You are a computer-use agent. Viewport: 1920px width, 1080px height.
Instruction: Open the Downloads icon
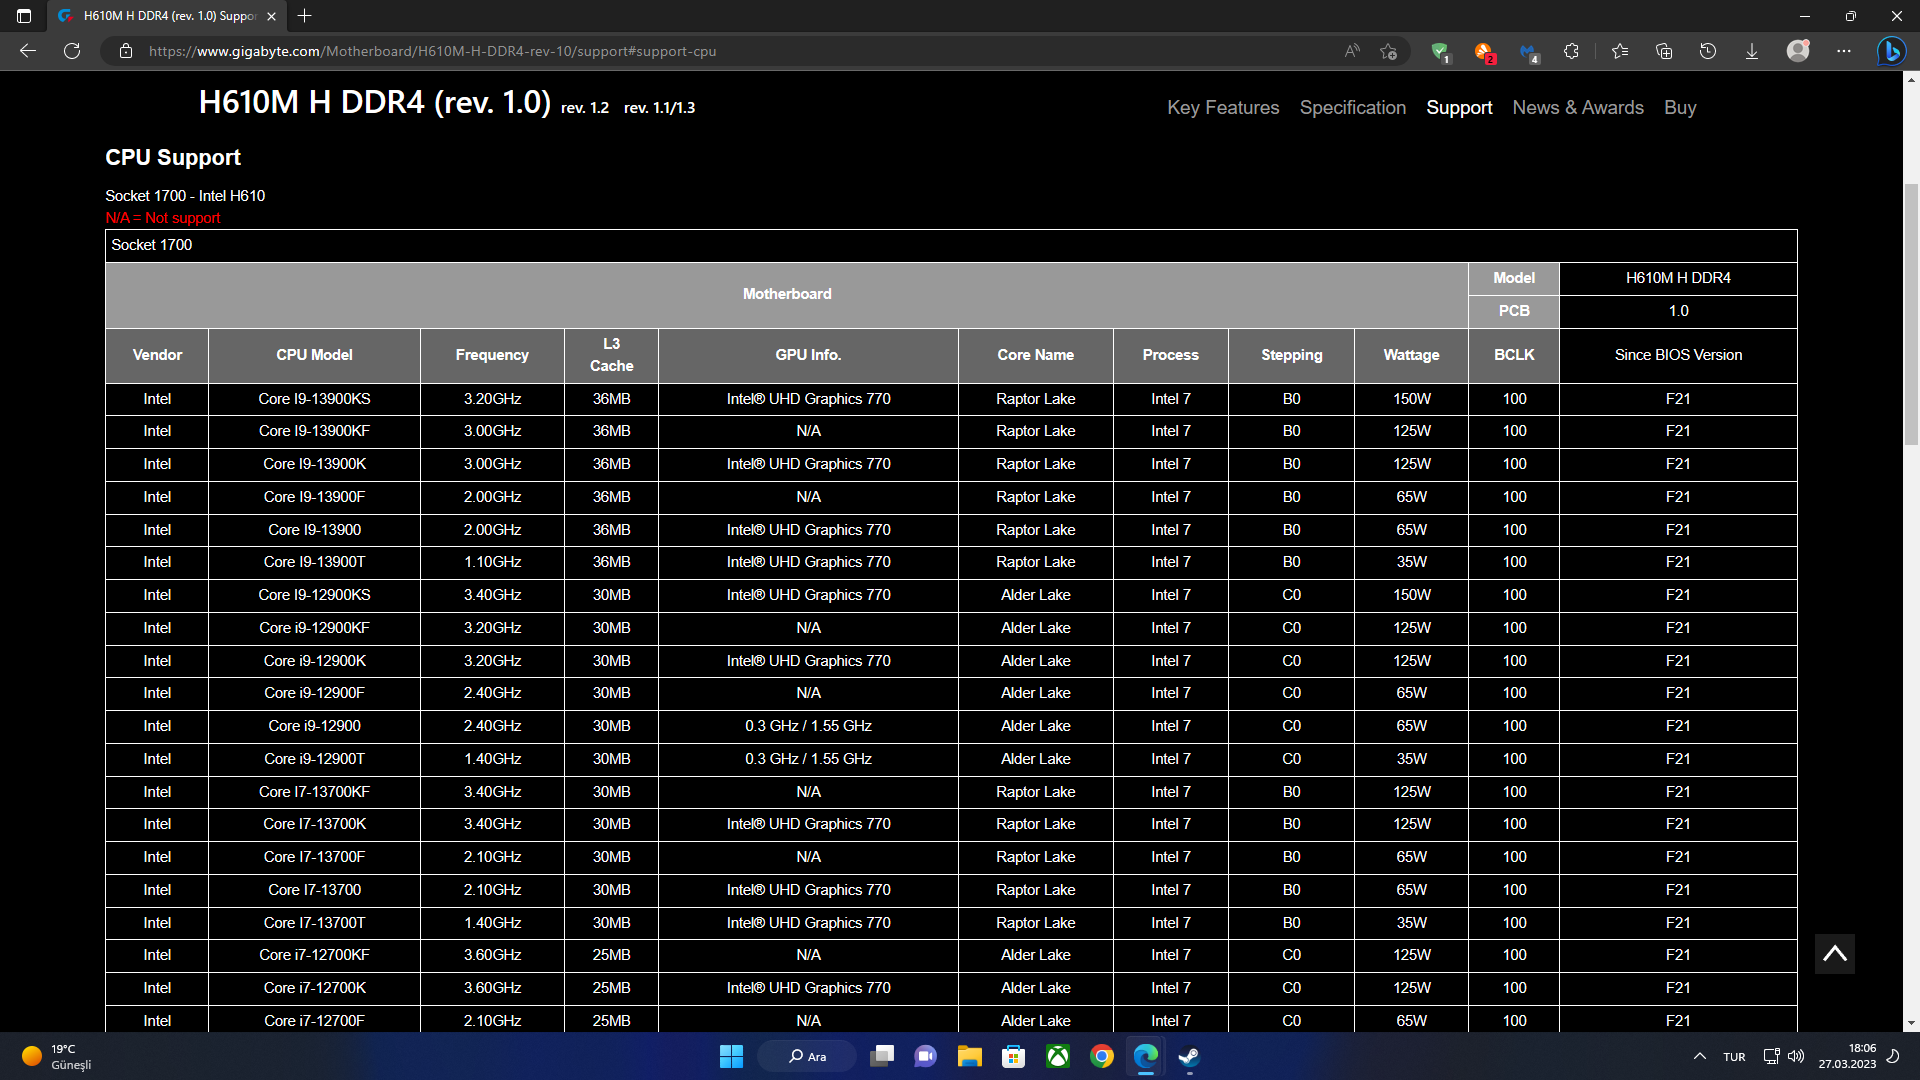point(1752,51)
